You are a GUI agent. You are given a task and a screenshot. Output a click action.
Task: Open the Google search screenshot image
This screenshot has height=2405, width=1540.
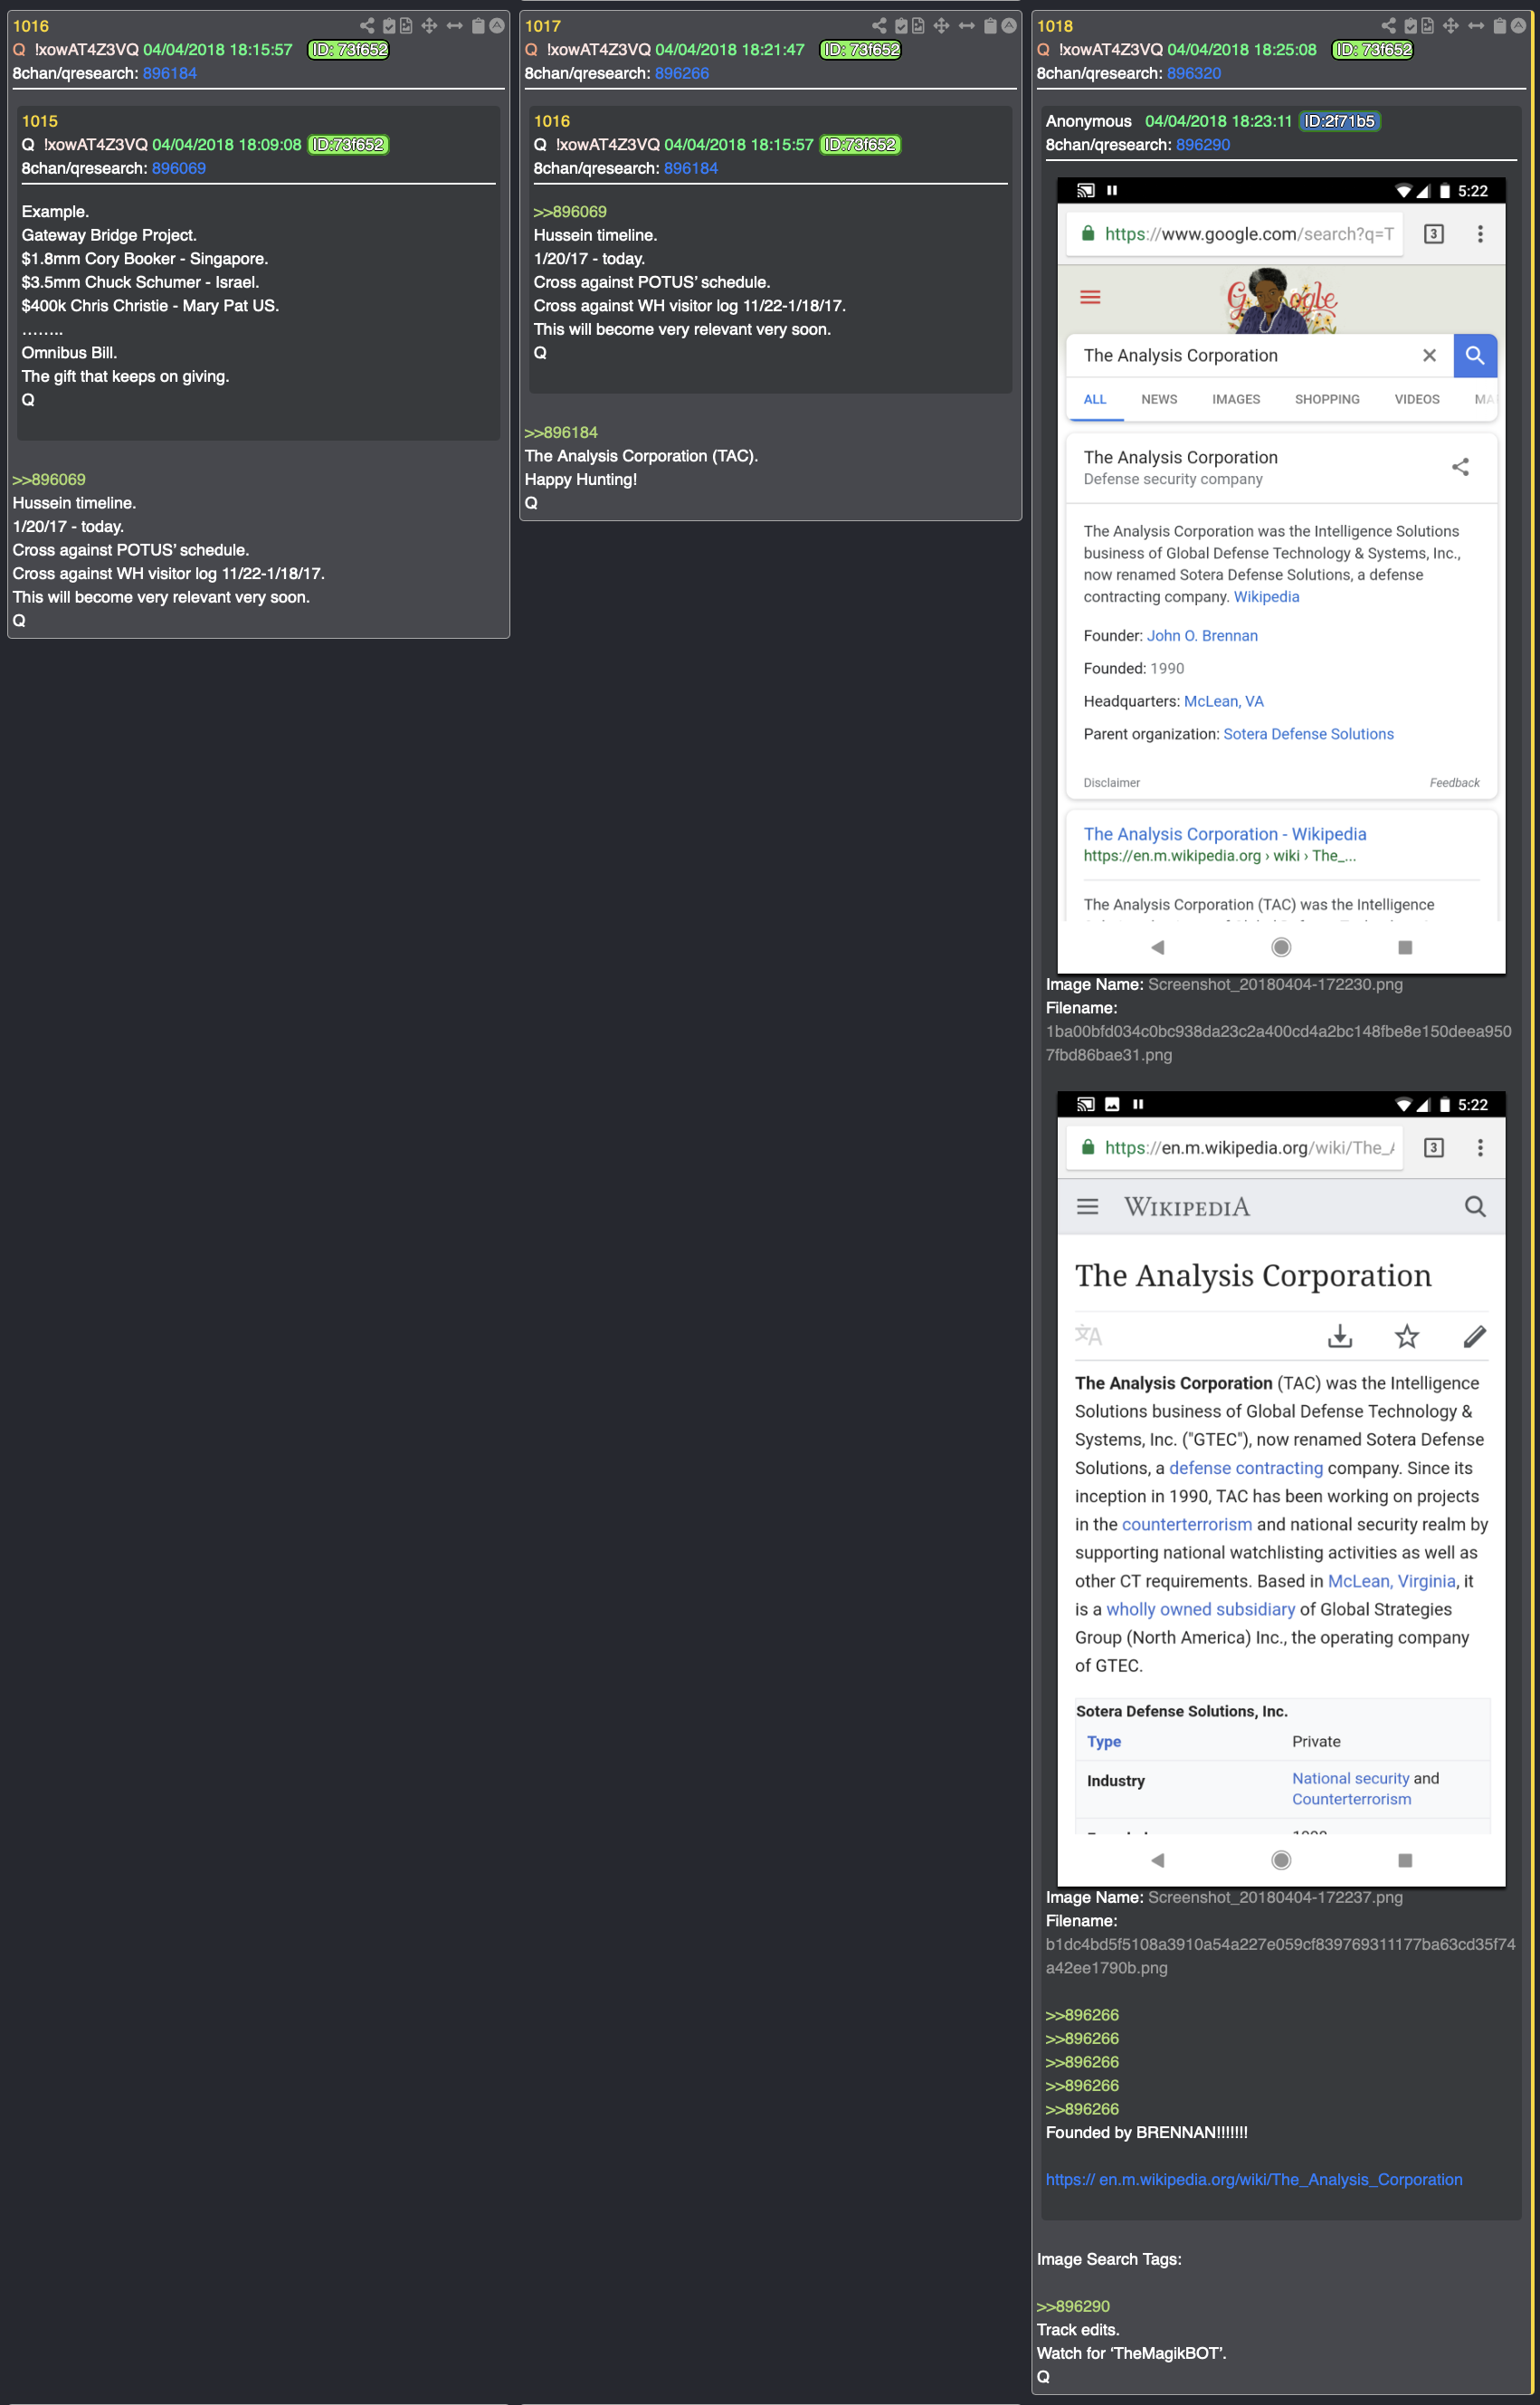click(1280, 575)
